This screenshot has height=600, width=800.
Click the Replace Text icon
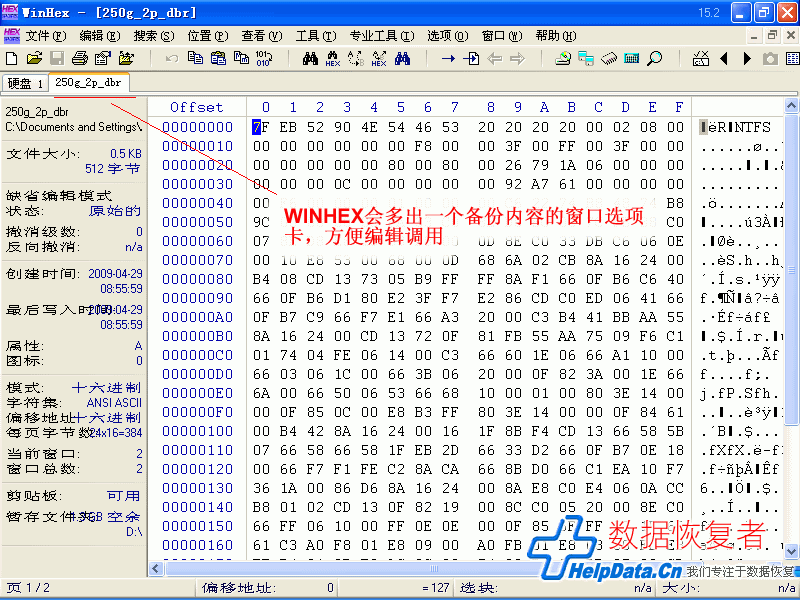click(x=356, y=59)
